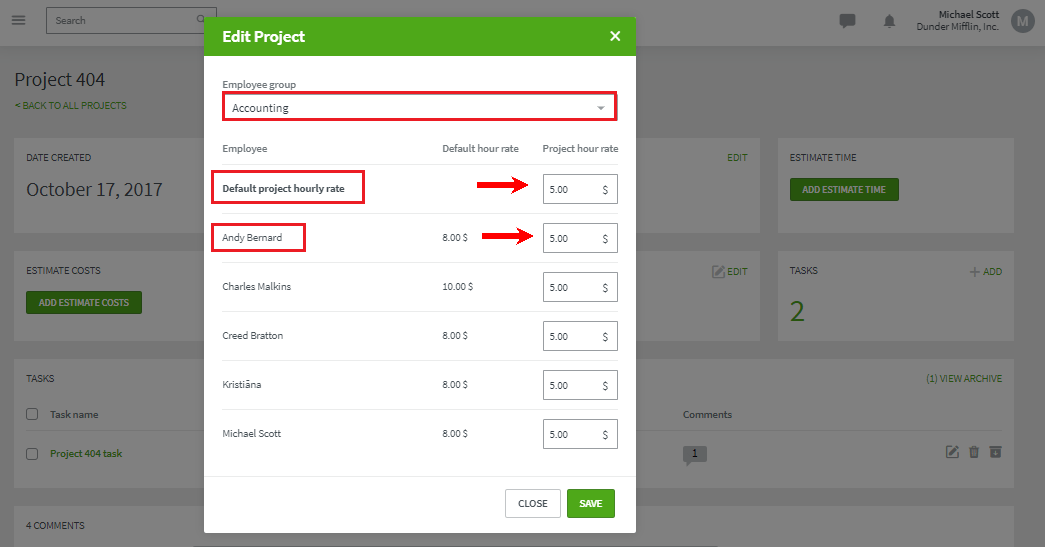The image size is (1045, 547).
Task: Click the EDIT link near Estimate Time
Action: 737,158
